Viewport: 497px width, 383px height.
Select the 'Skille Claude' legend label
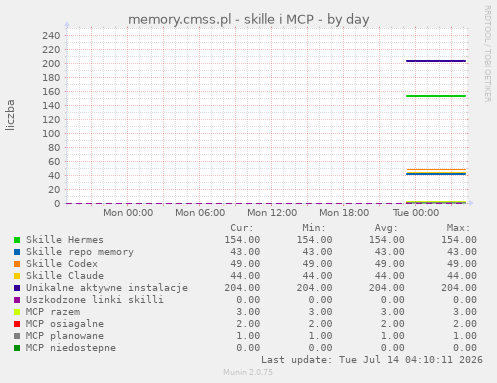coord(65,276)
